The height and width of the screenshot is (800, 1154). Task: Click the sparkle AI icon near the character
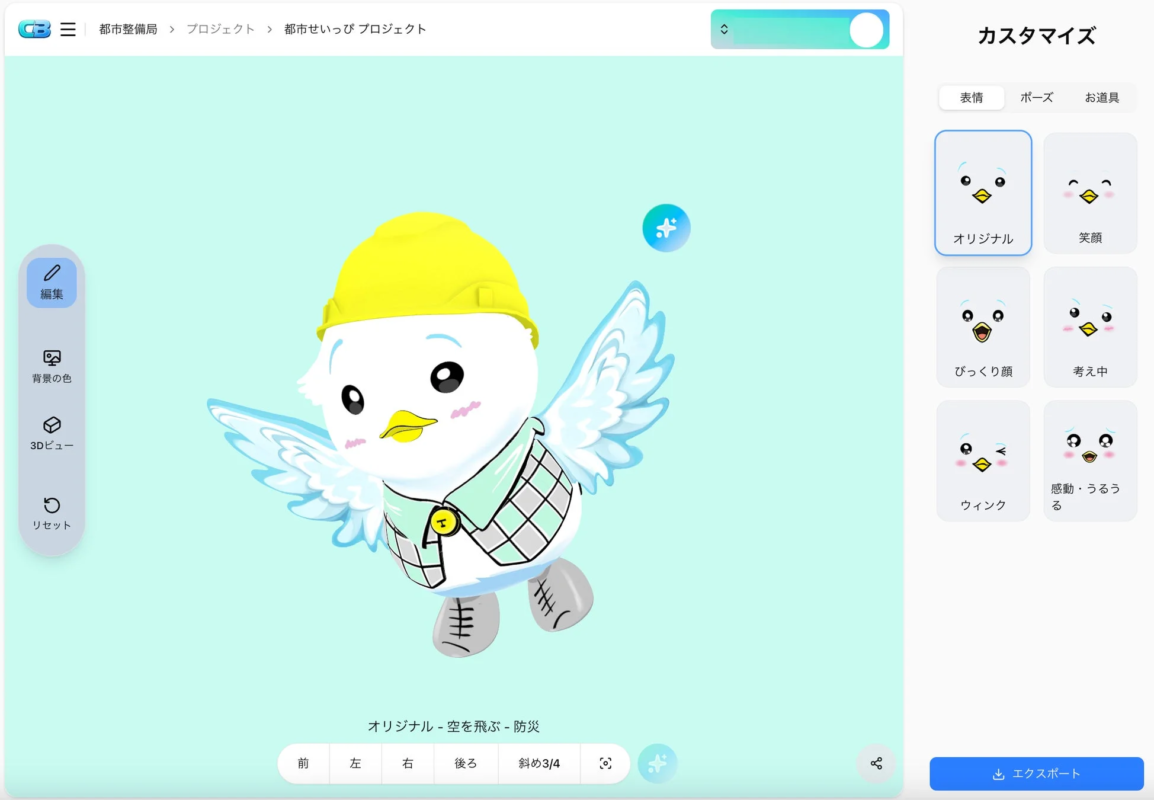[666, 227]
